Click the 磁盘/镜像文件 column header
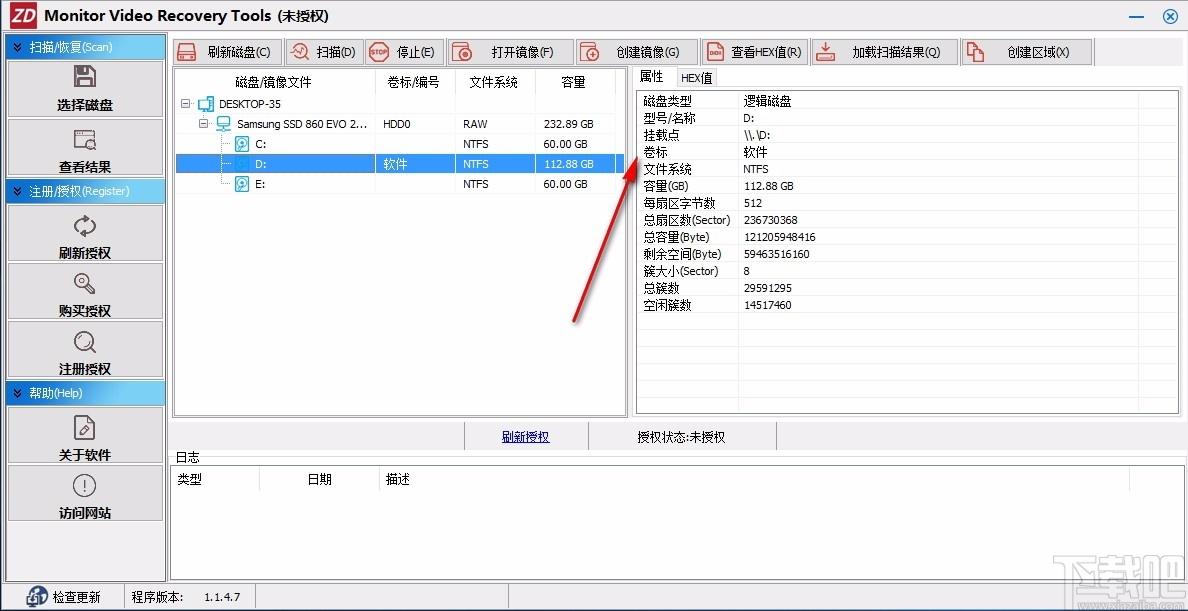The height and width of the screenshot is (611, 1188). pos(274,83)
